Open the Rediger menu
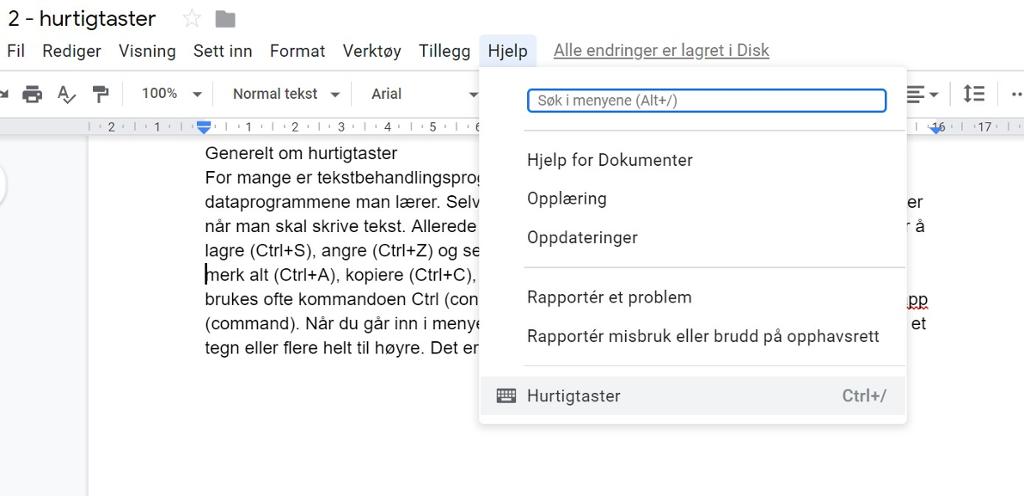The image size is (1024, 496). pos(72,51)
